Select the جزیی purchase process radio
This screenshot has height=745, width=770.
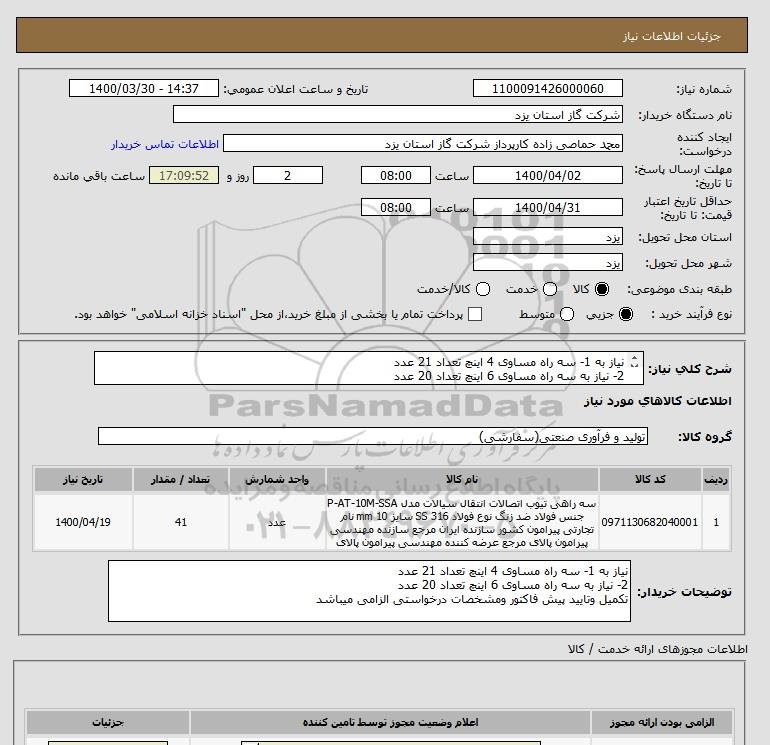pos(626,314)
